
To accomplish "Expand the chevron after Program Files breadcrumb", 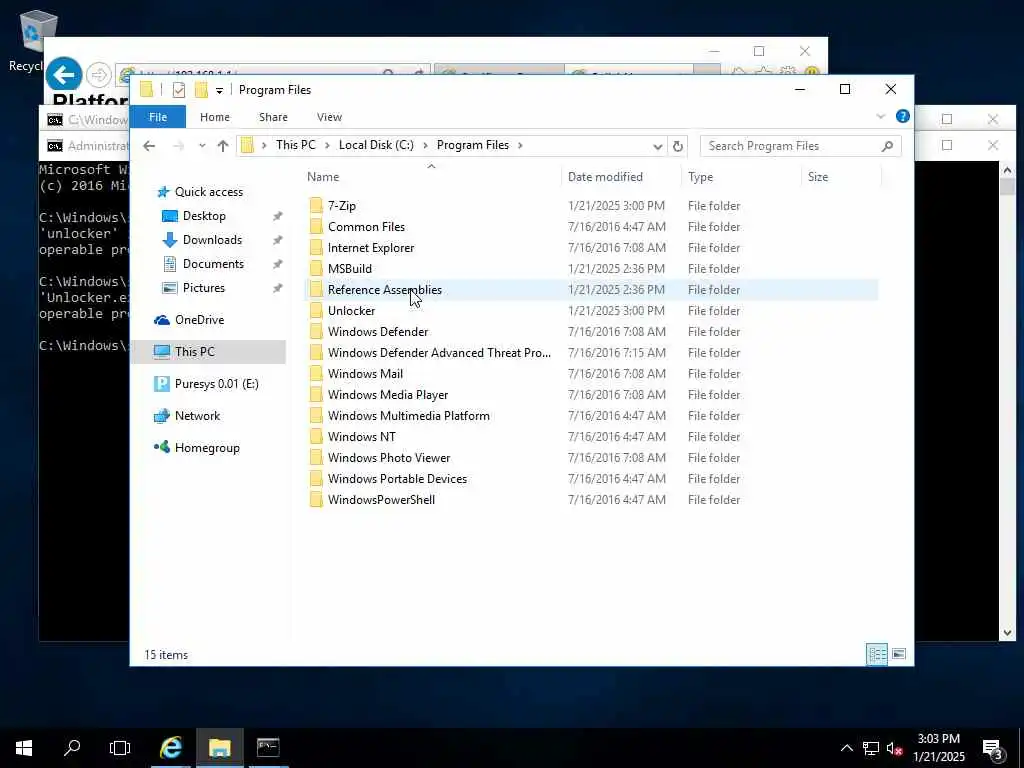I will [520, 145].
